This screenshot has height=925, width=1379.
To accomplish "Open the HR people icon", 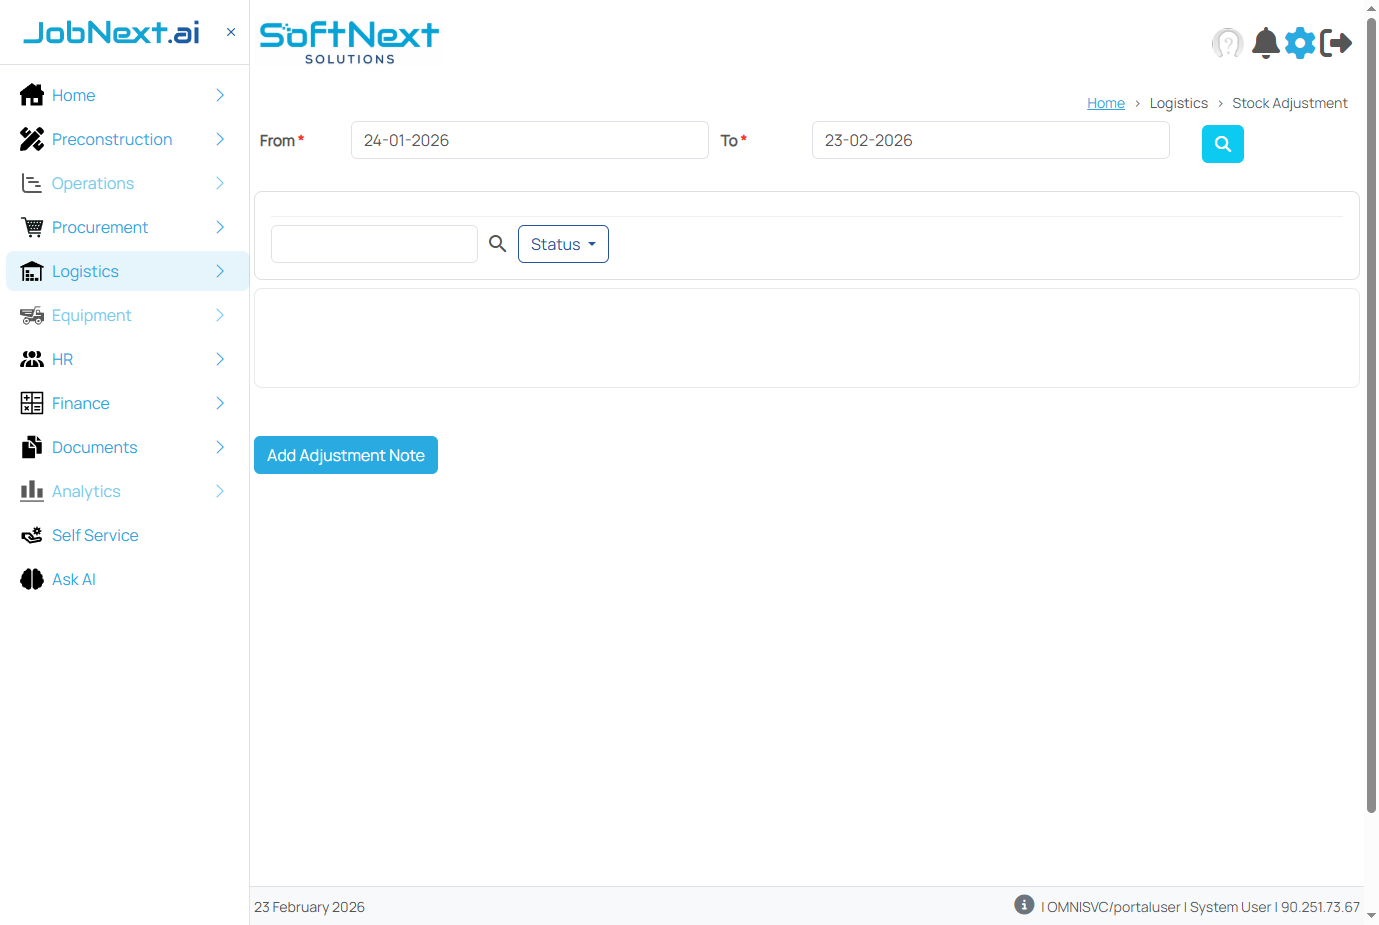I will tap(31, 359).
